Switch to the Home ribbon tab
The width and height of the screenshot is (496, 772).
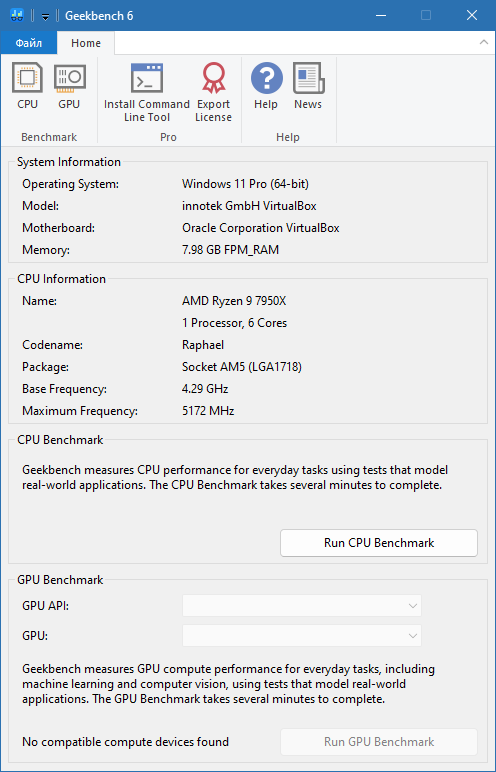(x=86, y=43)
